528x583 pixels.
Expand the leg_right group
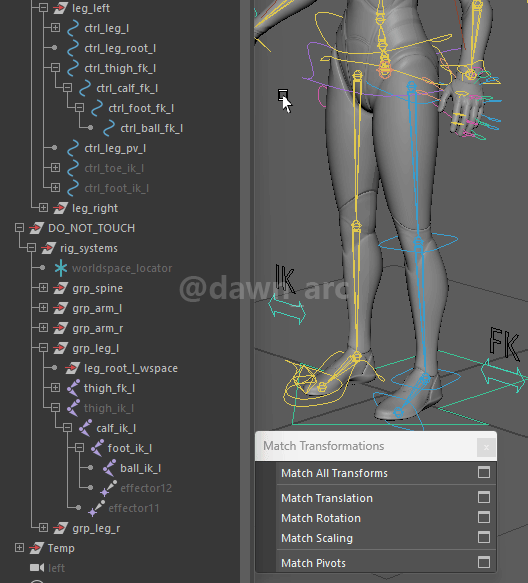(x=43, y=207)
